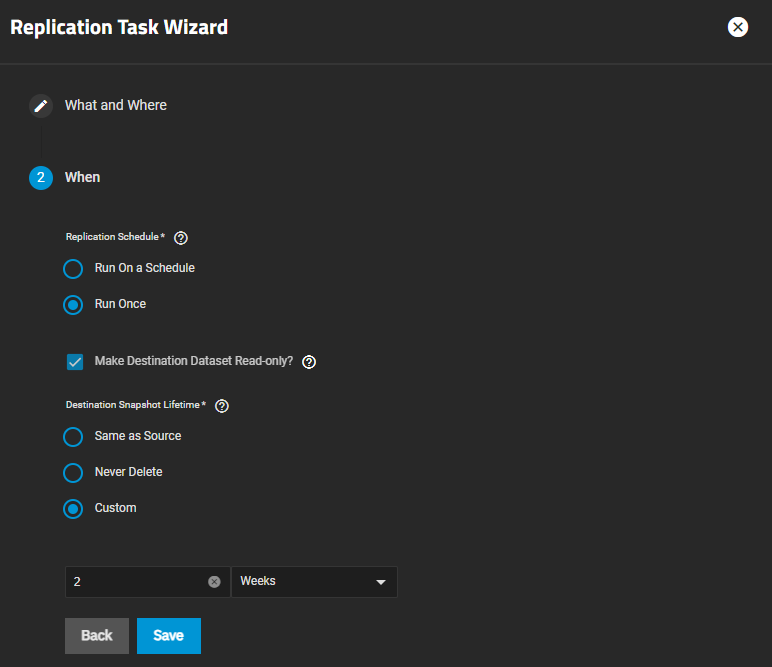
Task: Close the Replication Task Wizard
Action: 738,27
